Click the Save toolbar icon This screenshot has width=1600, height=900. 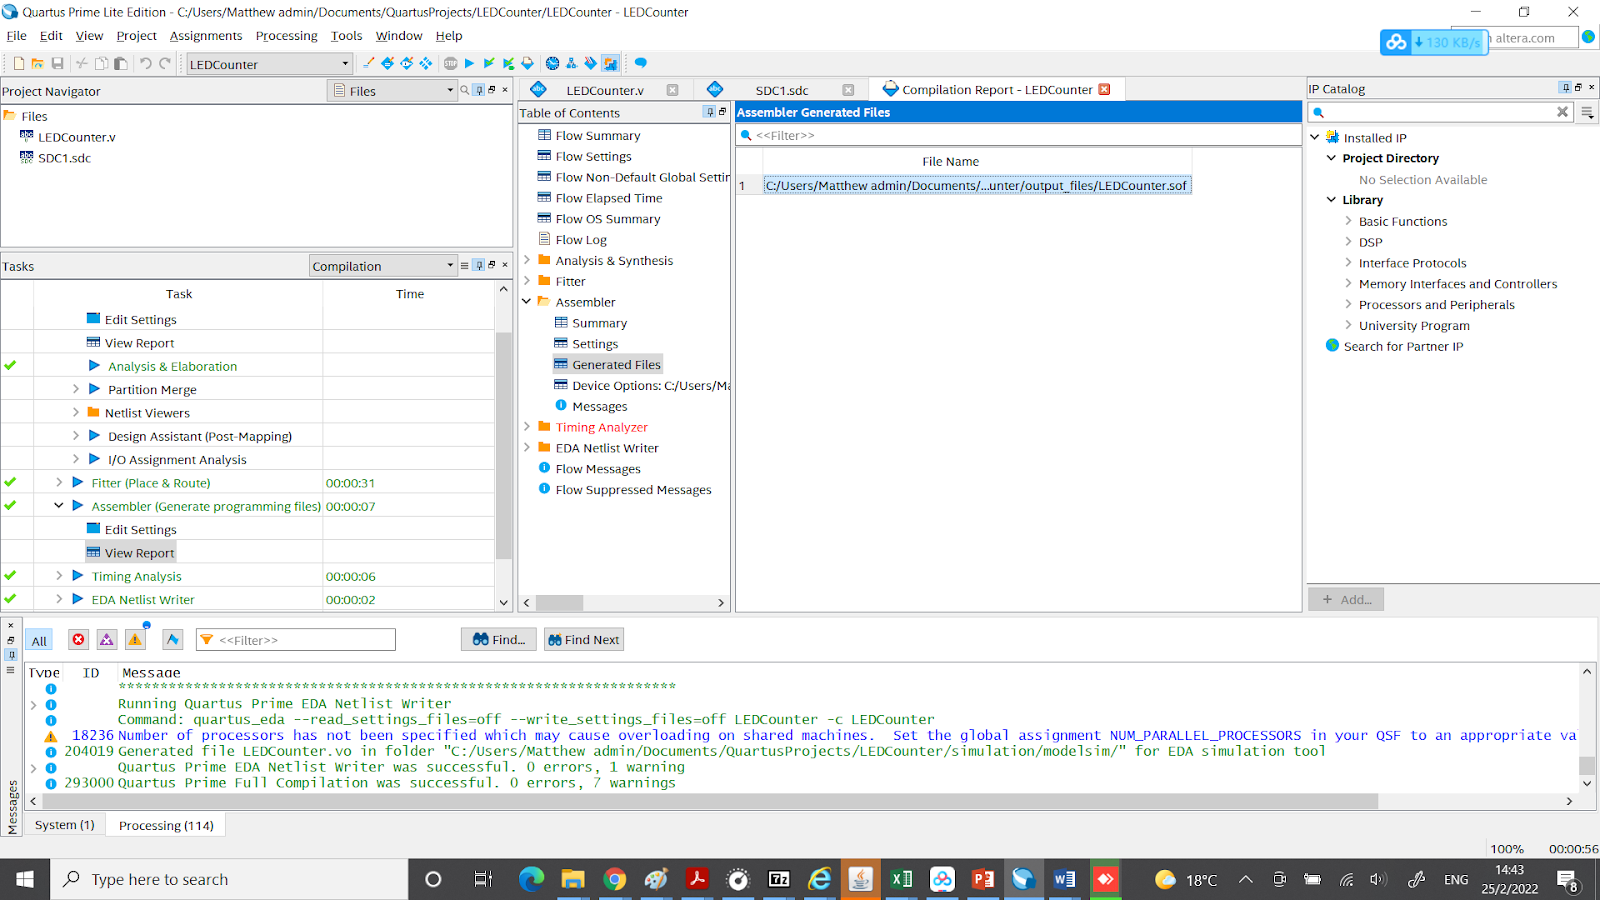(x=57, y=63)
